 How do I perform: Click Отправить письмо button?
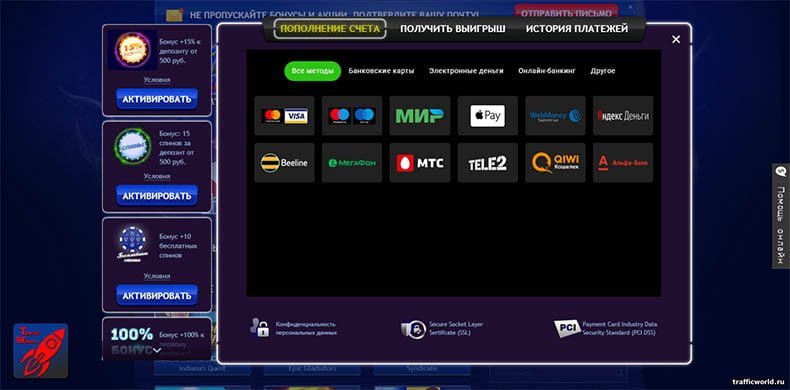pyautogui.click(x=566, y=13)
